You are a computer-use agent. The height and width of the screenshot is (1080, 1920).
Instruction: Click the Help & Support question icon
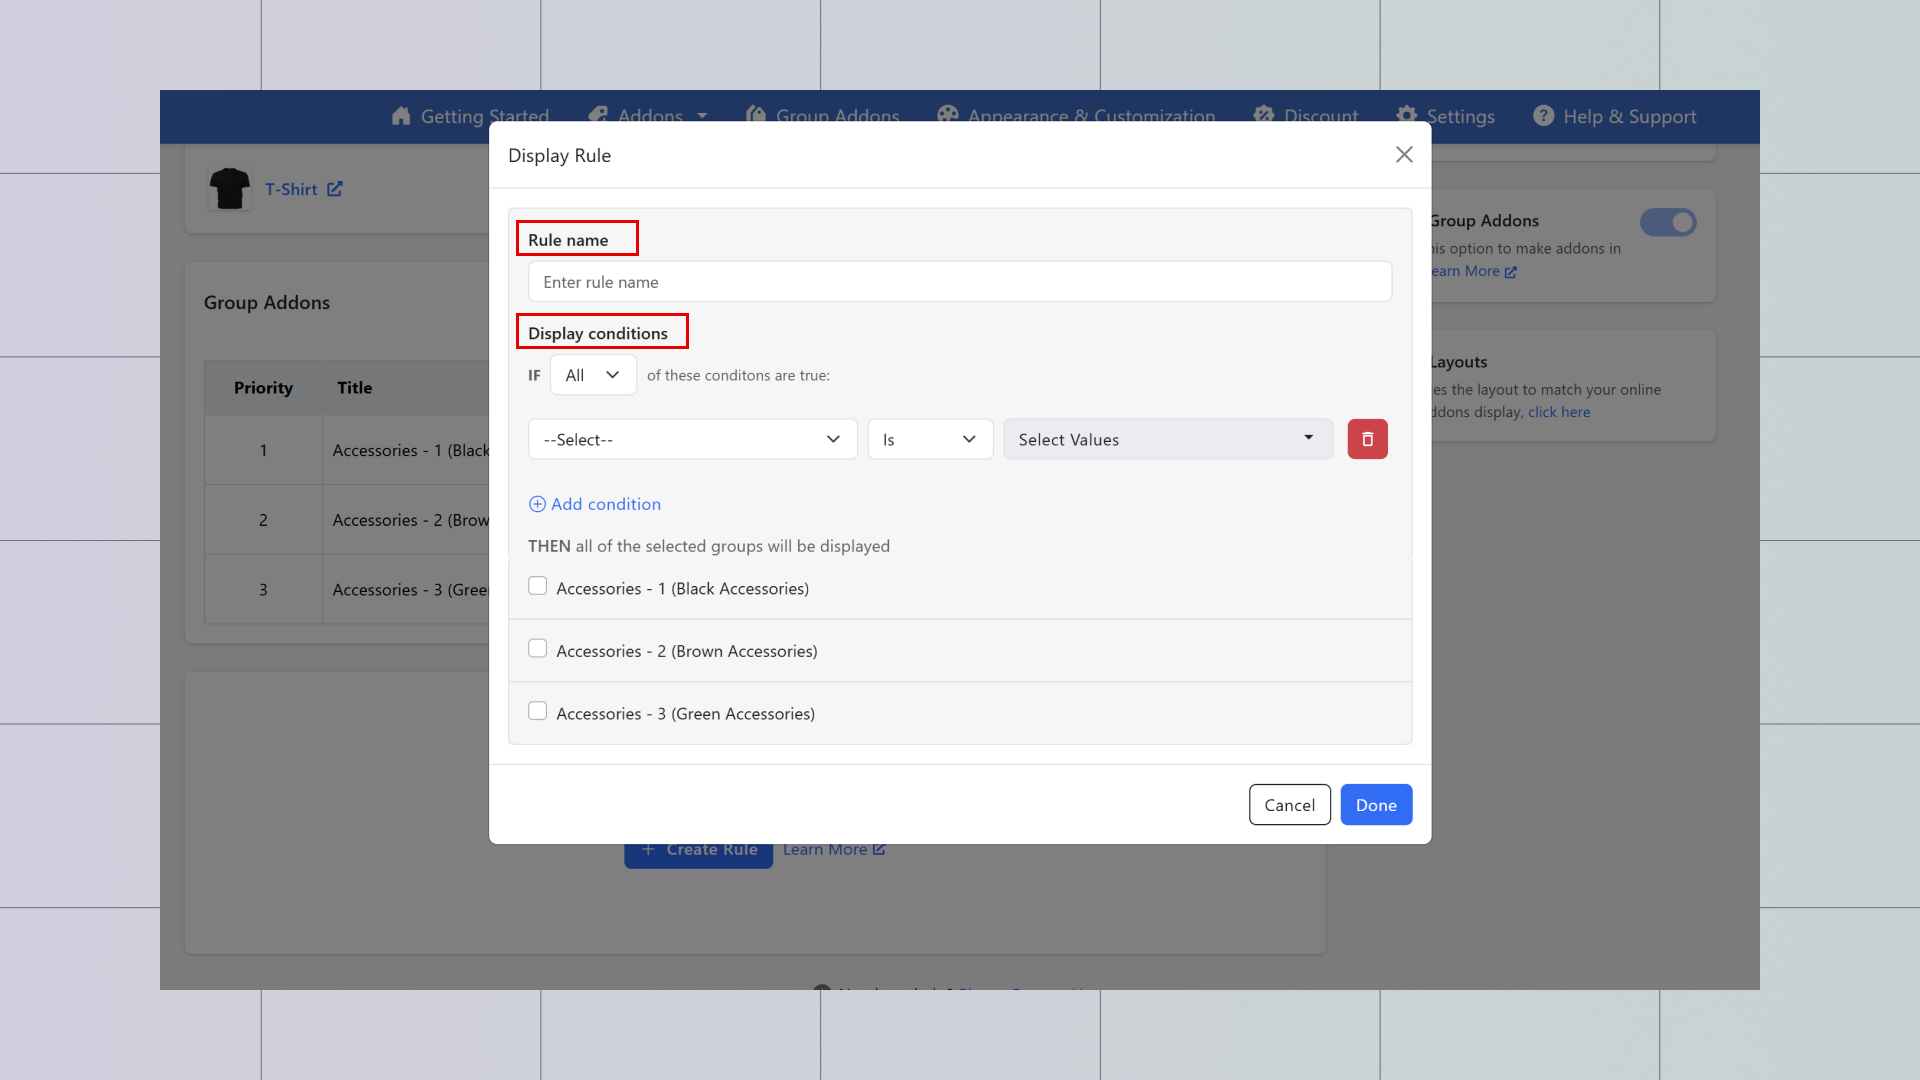pyautogui.click(x=1543, y=116)
